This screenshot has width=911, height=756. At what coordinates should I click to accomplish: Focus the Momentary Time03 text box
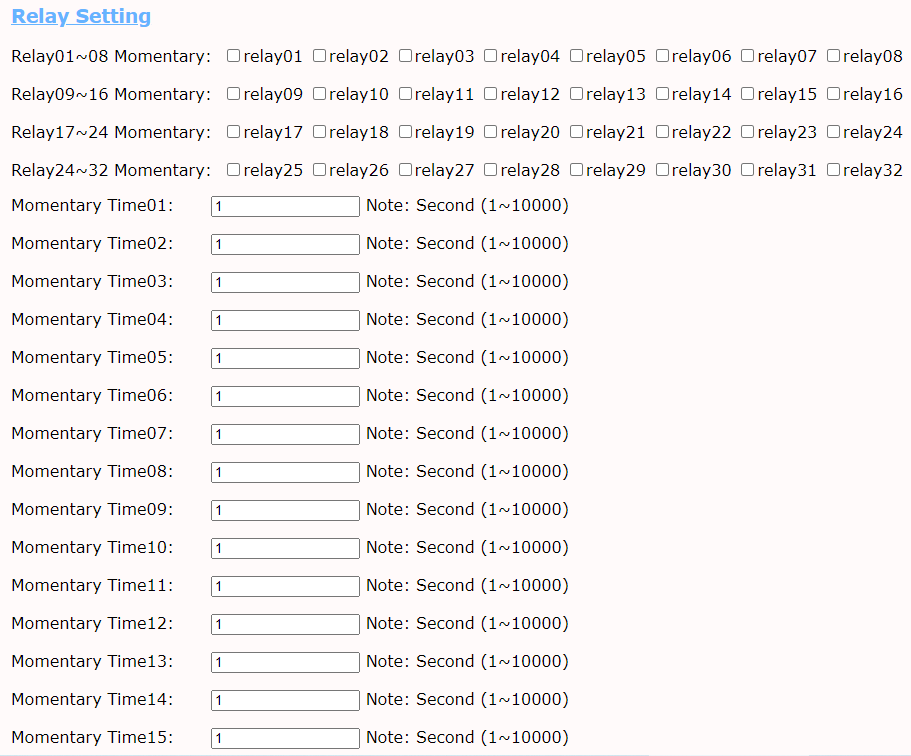pyautogui.click(x=285, y=283)
